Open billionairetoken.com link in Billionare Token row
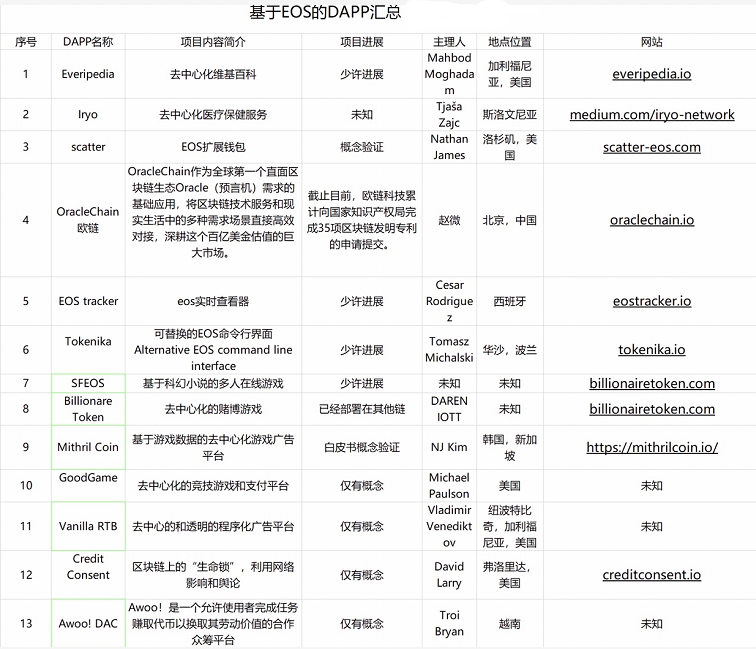This screenshot has height=649, width=756. (652, 409)
